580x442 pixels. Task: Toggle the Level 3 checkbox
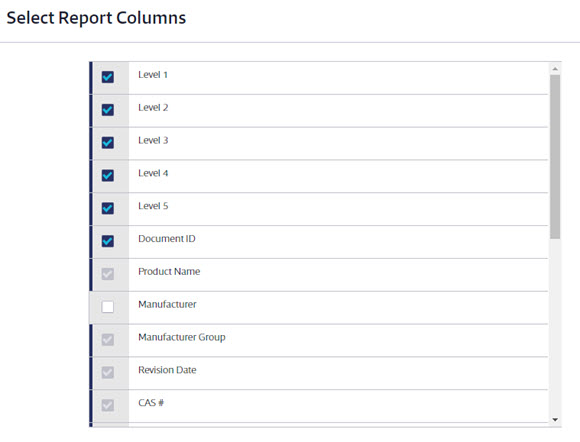pyautogui.click(x=108, y=143)
